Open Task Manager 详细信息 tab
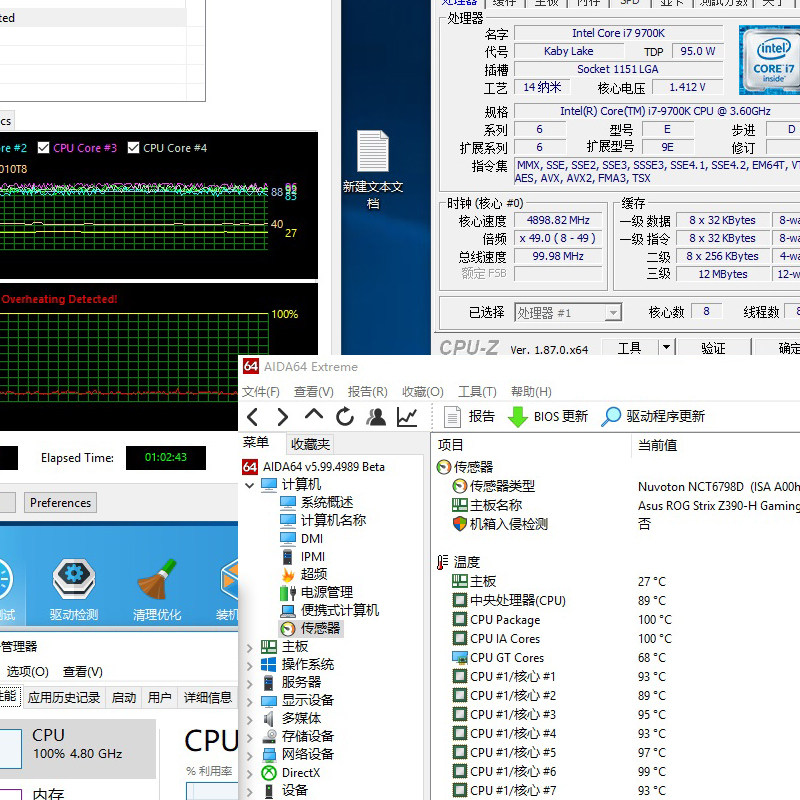 [208, 697]
